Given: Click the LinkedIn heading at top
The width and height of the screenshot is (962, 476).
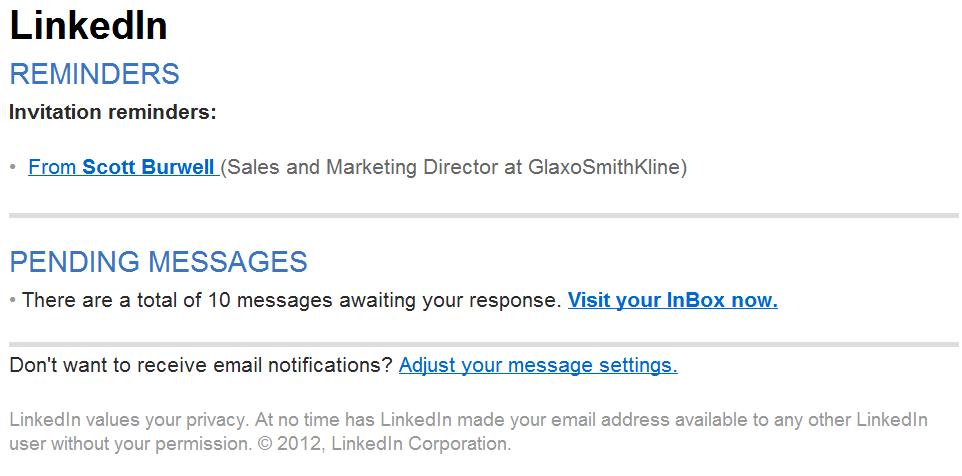Looking at the screenshot, I should click(x=88, y=26).
